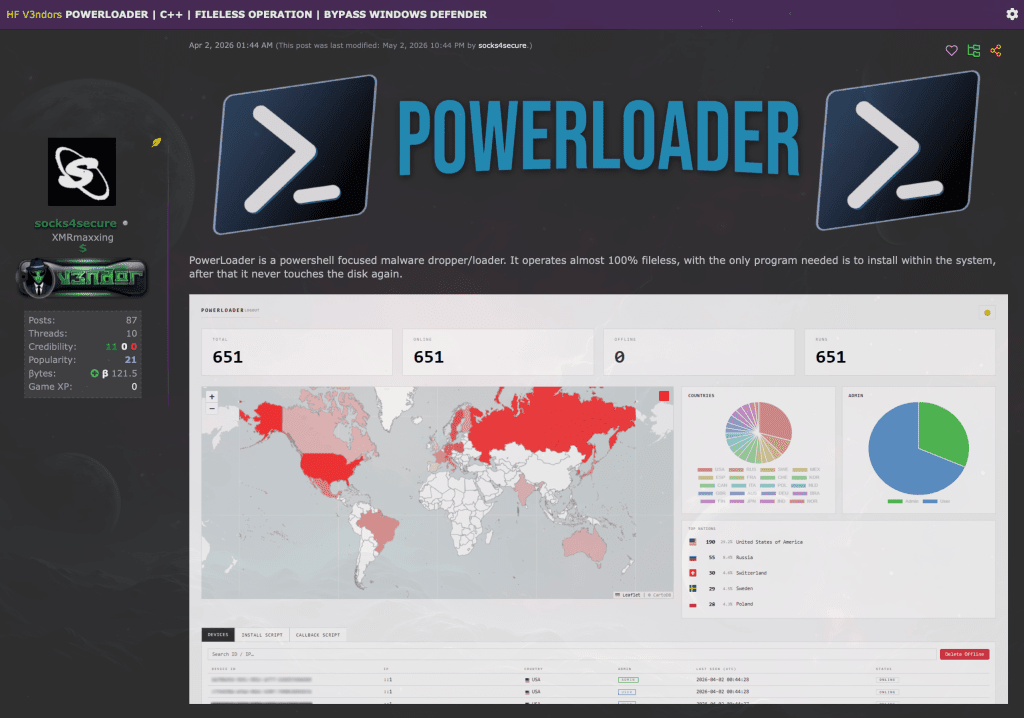This screenshot has height=718, width=1024.
Task: Click socks4secure in the last-modified note
Action: [x=502, y=45]
